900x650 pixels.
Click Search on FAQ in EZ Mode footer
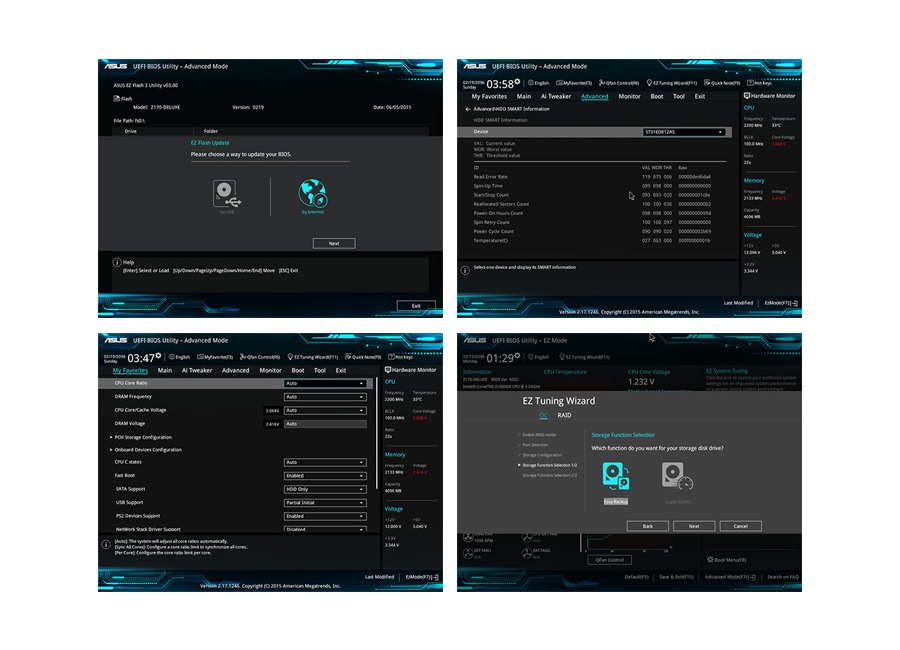783,577
